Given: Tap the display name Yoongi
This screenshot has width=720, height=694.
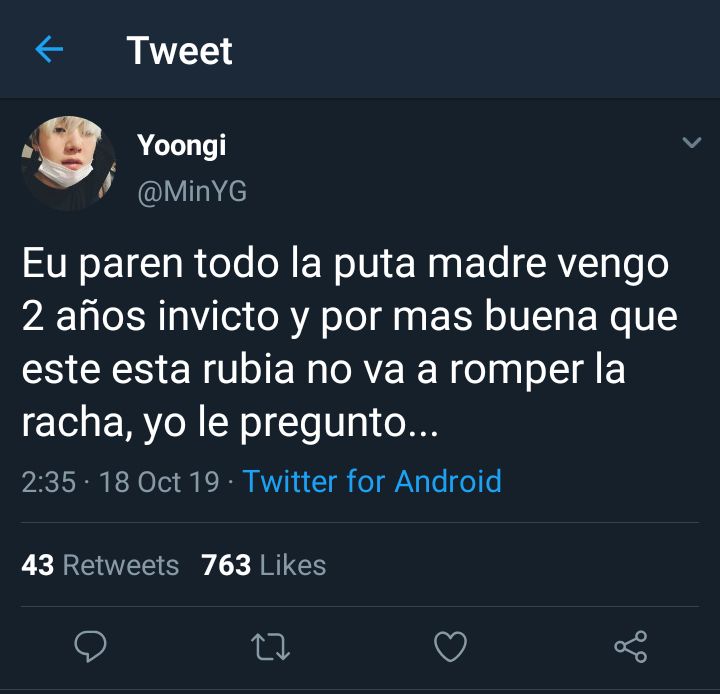Looking at the screenshot, I should coord(181,146).
